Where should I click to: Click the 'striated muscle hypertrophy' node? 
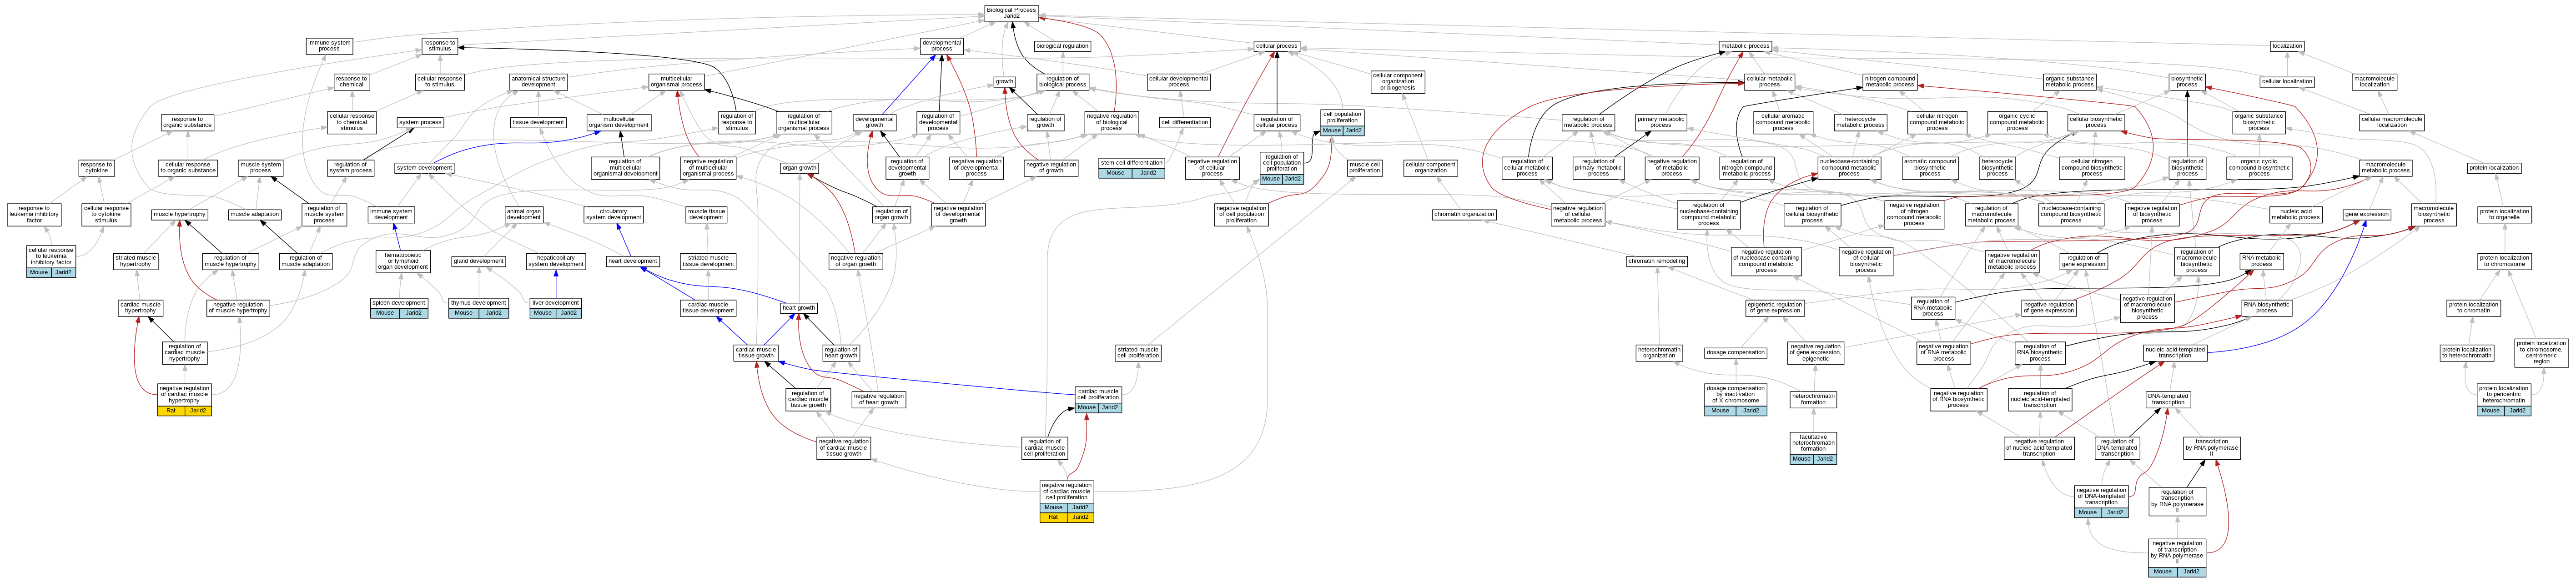(136, 261)
